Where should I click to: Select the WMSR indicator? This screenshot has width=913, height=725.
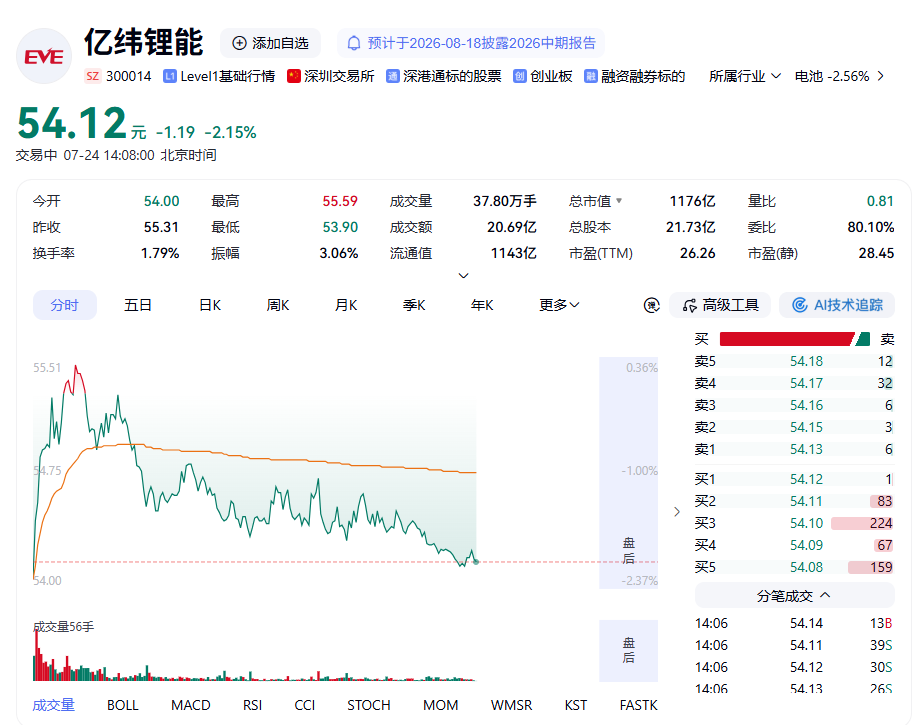coord(512,705)
